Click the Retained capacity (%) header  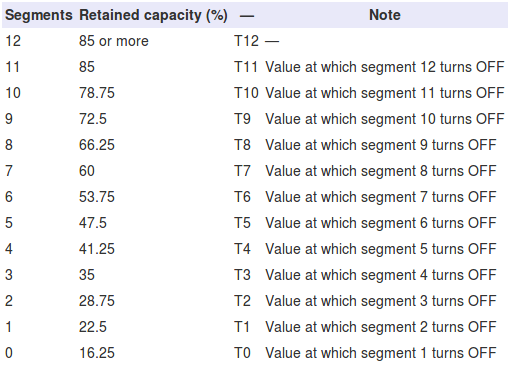coord(153,15)
